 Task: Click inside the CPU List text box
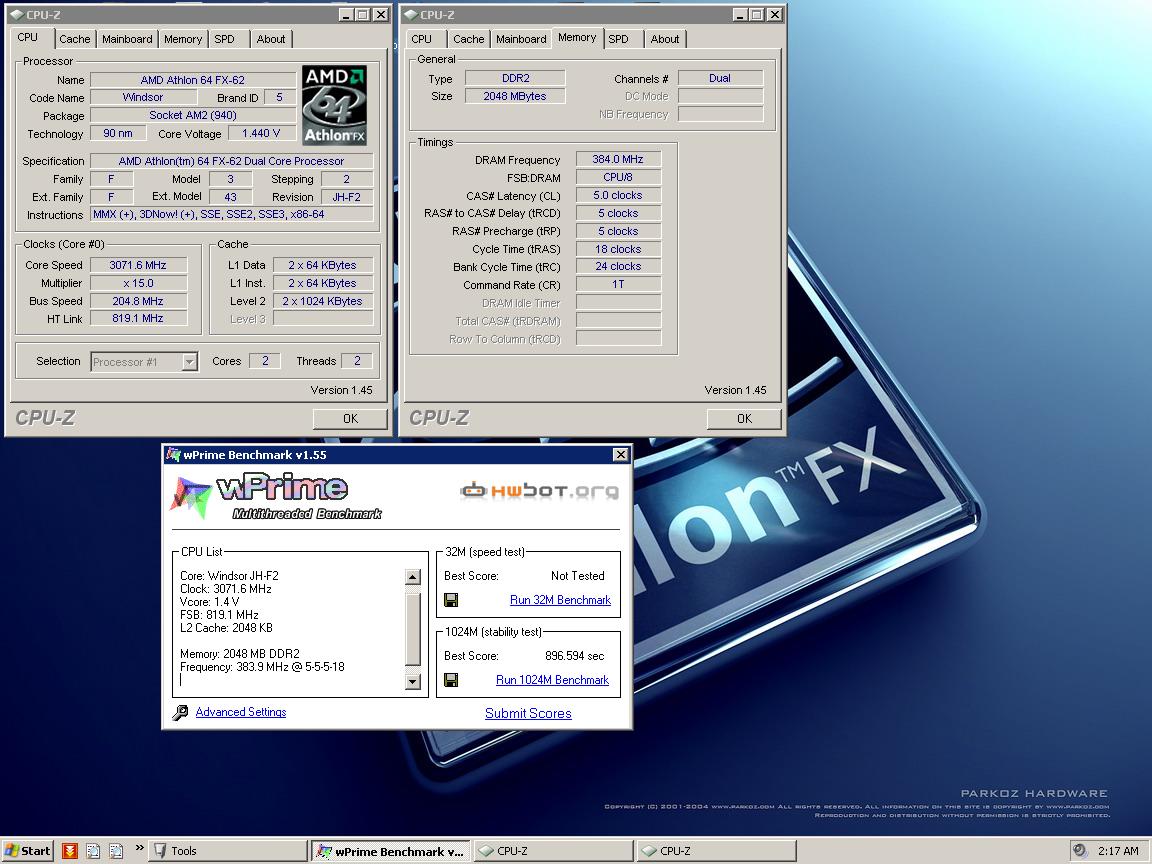pos(289,629)
